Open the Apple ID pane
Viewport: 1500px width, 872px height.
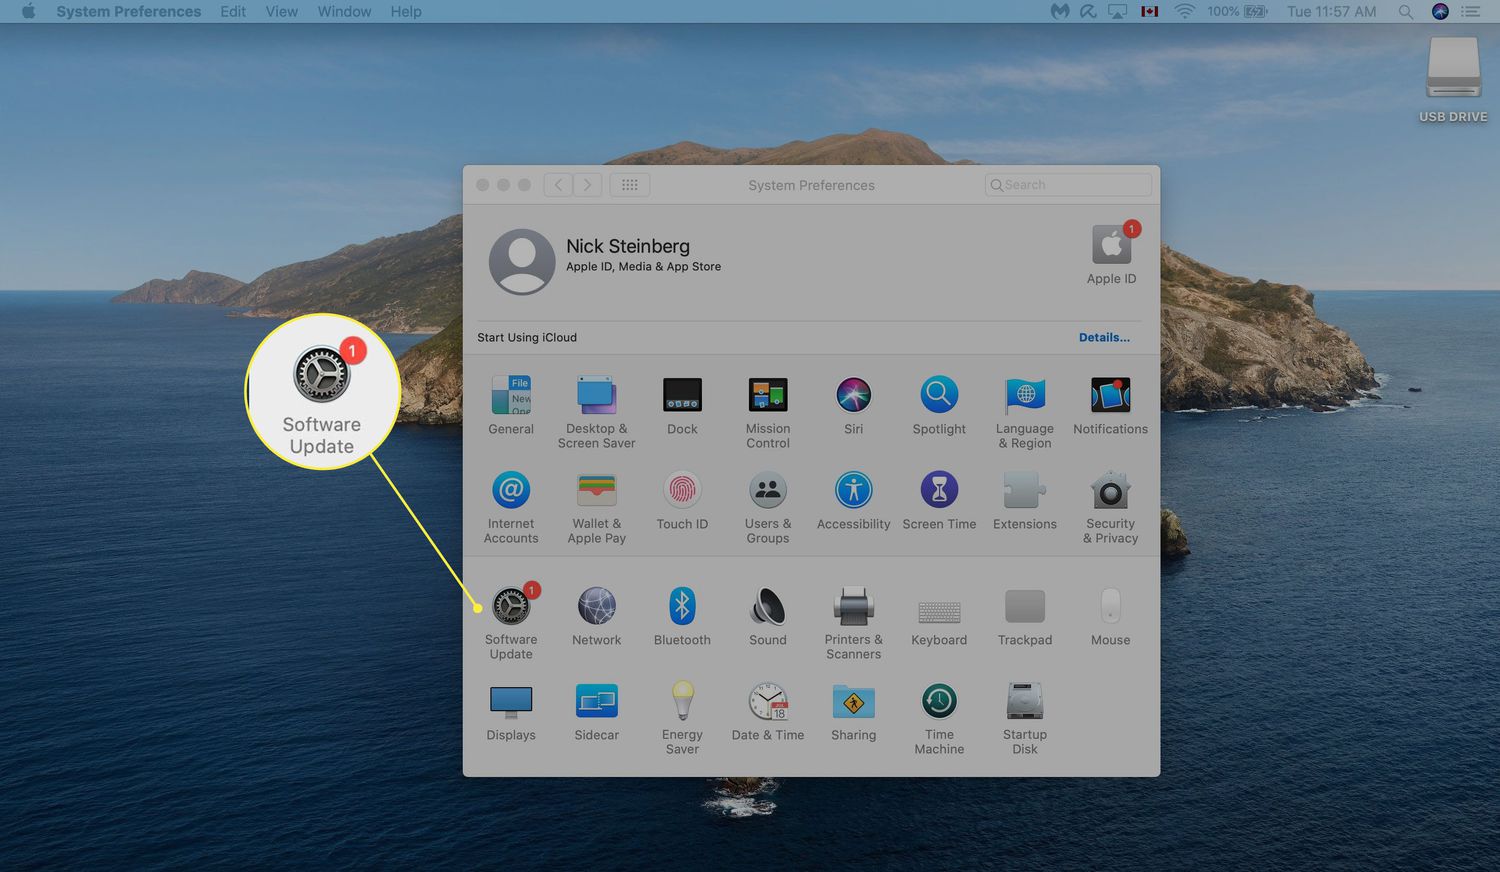coord(1111,246)
